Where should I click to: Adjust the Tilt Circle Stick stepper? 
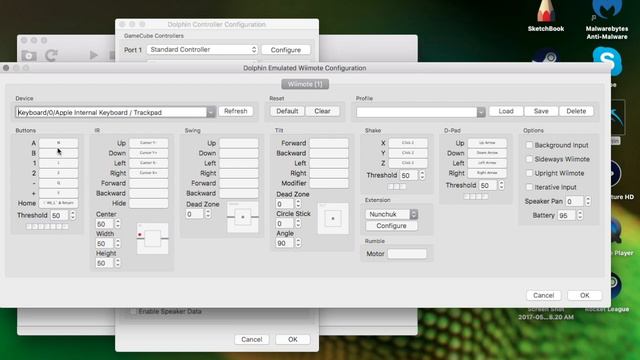298,223
